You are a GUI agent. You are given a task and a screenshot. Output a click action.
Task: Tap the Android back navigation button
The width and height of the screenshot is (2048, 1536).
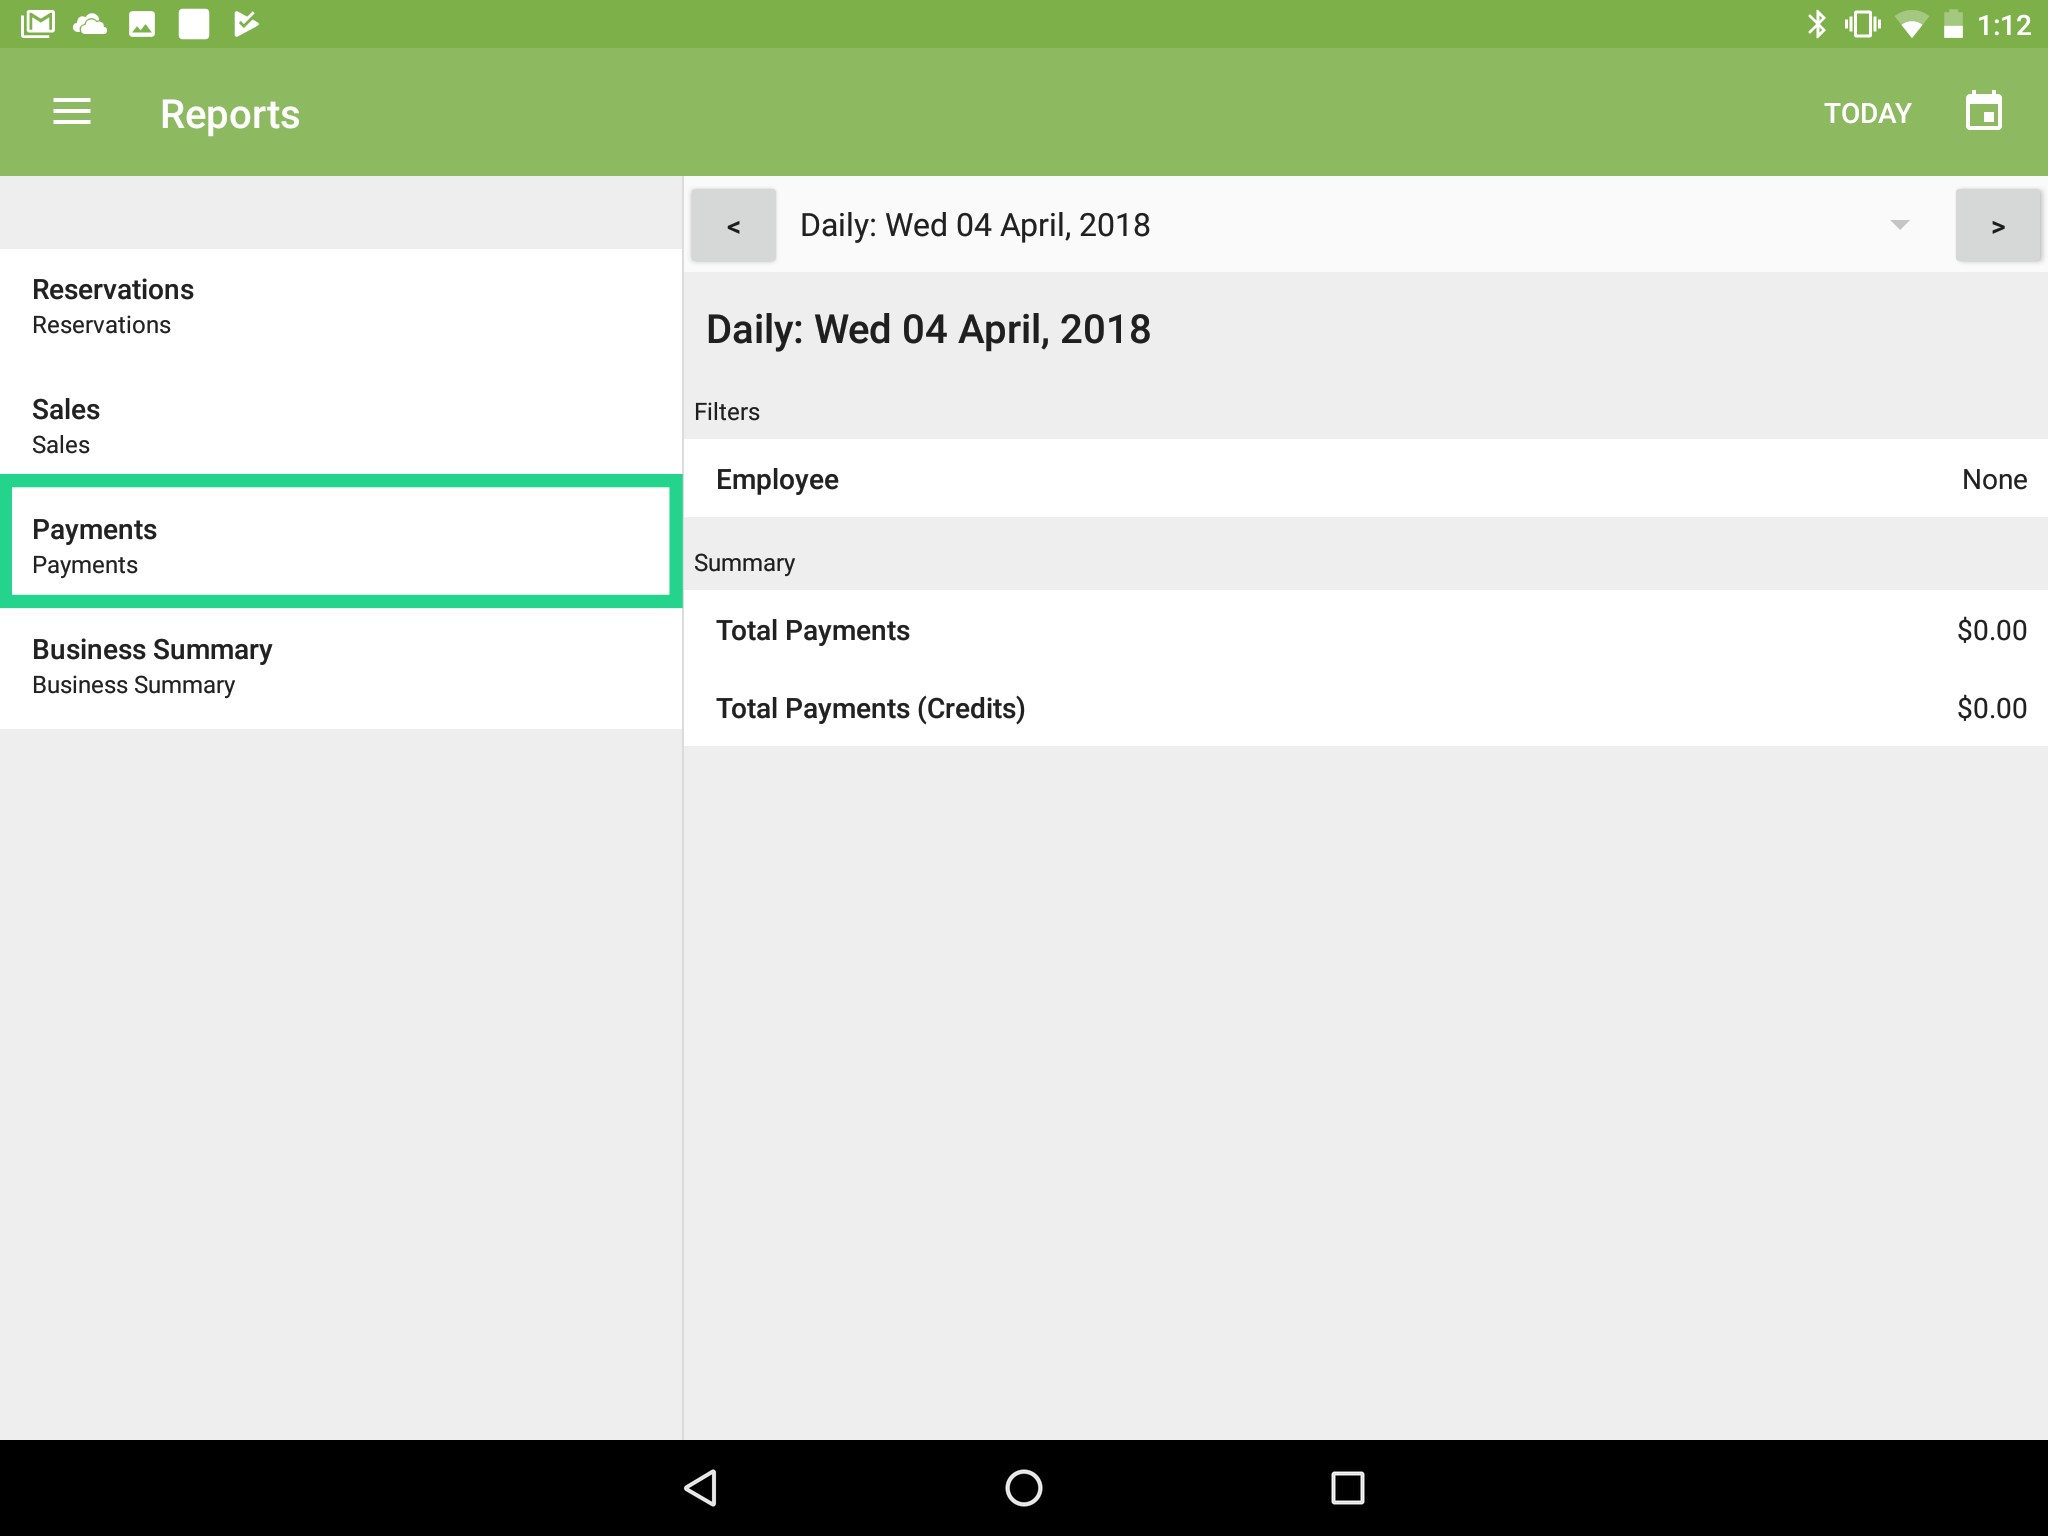tap(700, 1487)
